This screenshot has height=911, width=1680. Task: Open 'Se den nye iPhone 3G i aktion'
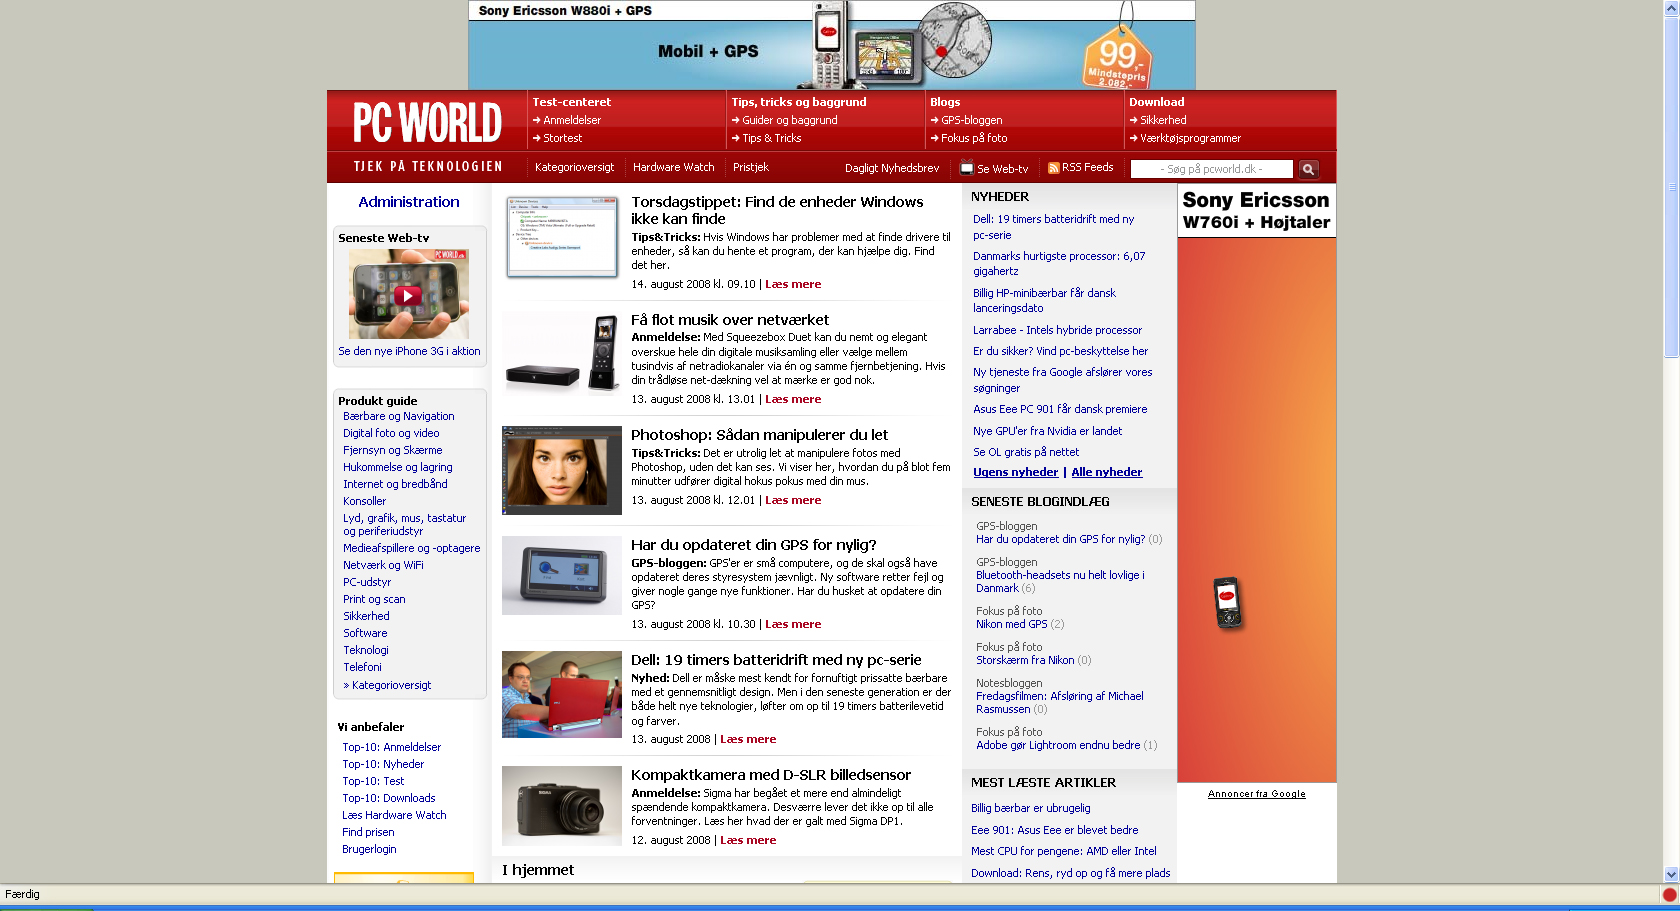pyautogui.click(x=409, y=351)
